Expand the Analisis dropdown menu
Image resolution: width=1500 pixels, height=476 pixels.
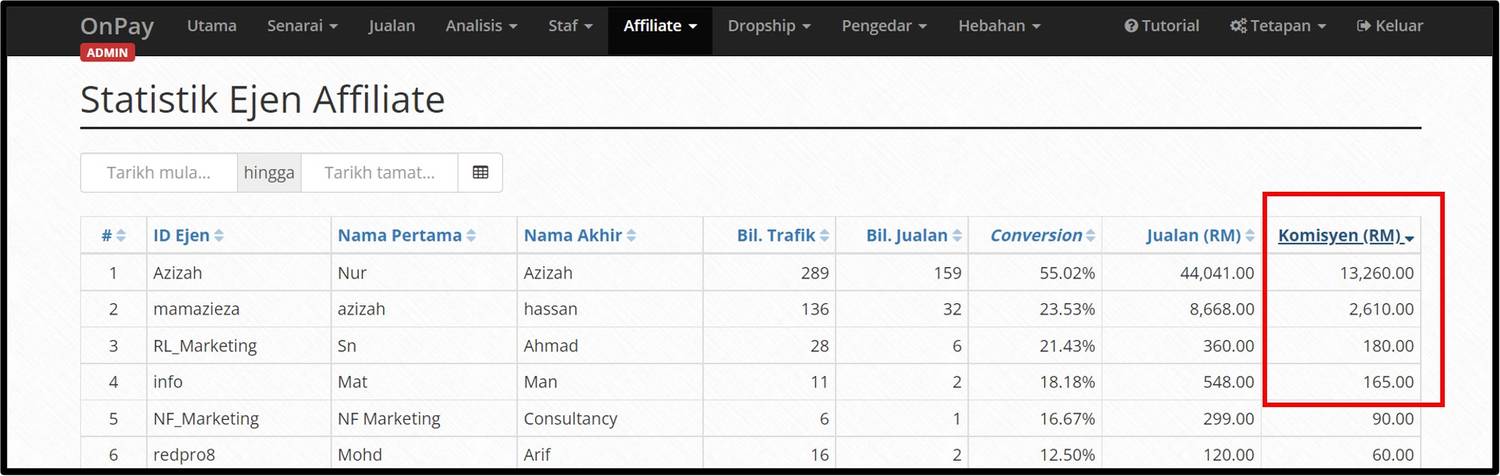click(481, 26)
